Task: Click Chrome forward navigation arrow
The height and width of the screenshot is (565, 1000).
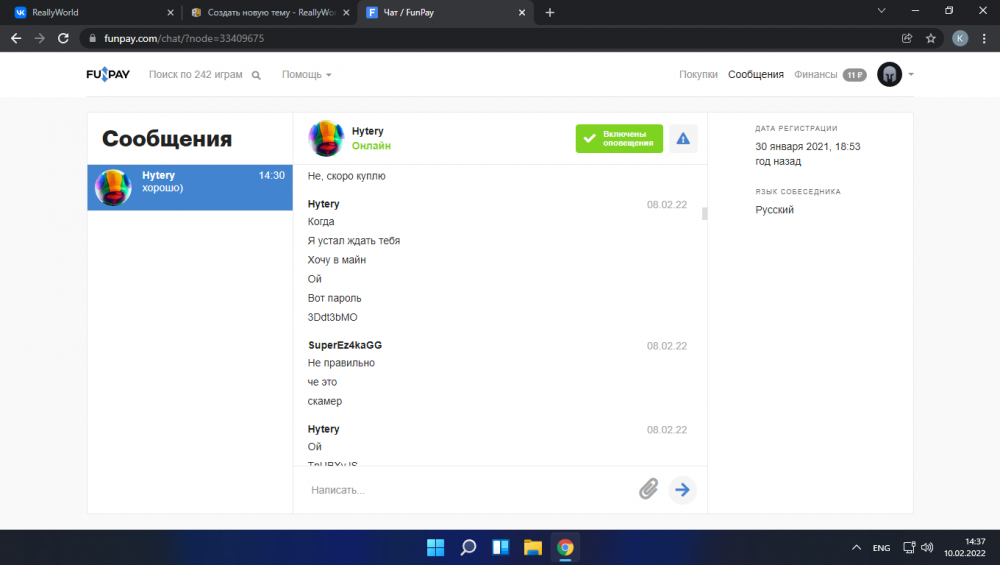Action: coord(40,38)
